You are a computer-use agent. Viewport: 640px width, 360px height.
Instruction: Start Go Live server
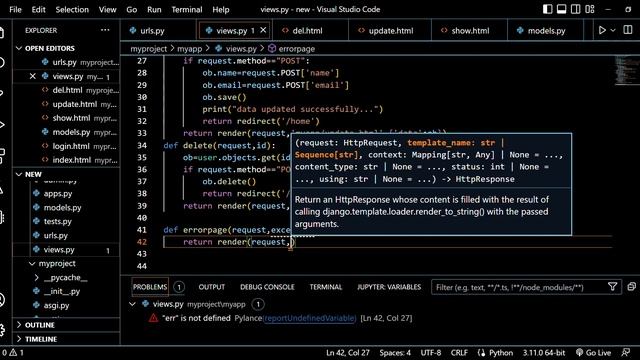coord(593,353)
